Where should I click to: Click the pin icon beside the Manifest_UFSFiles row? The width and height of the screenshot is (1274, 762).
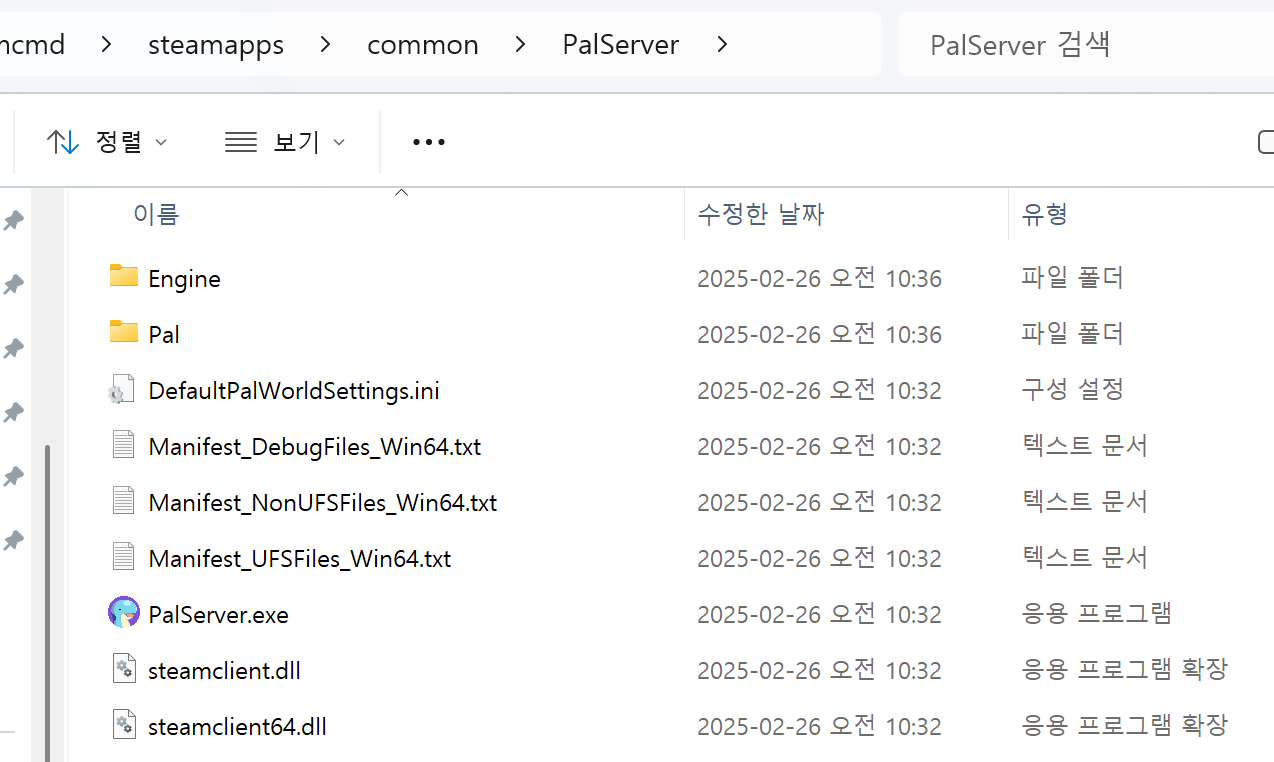coord(14,541)
